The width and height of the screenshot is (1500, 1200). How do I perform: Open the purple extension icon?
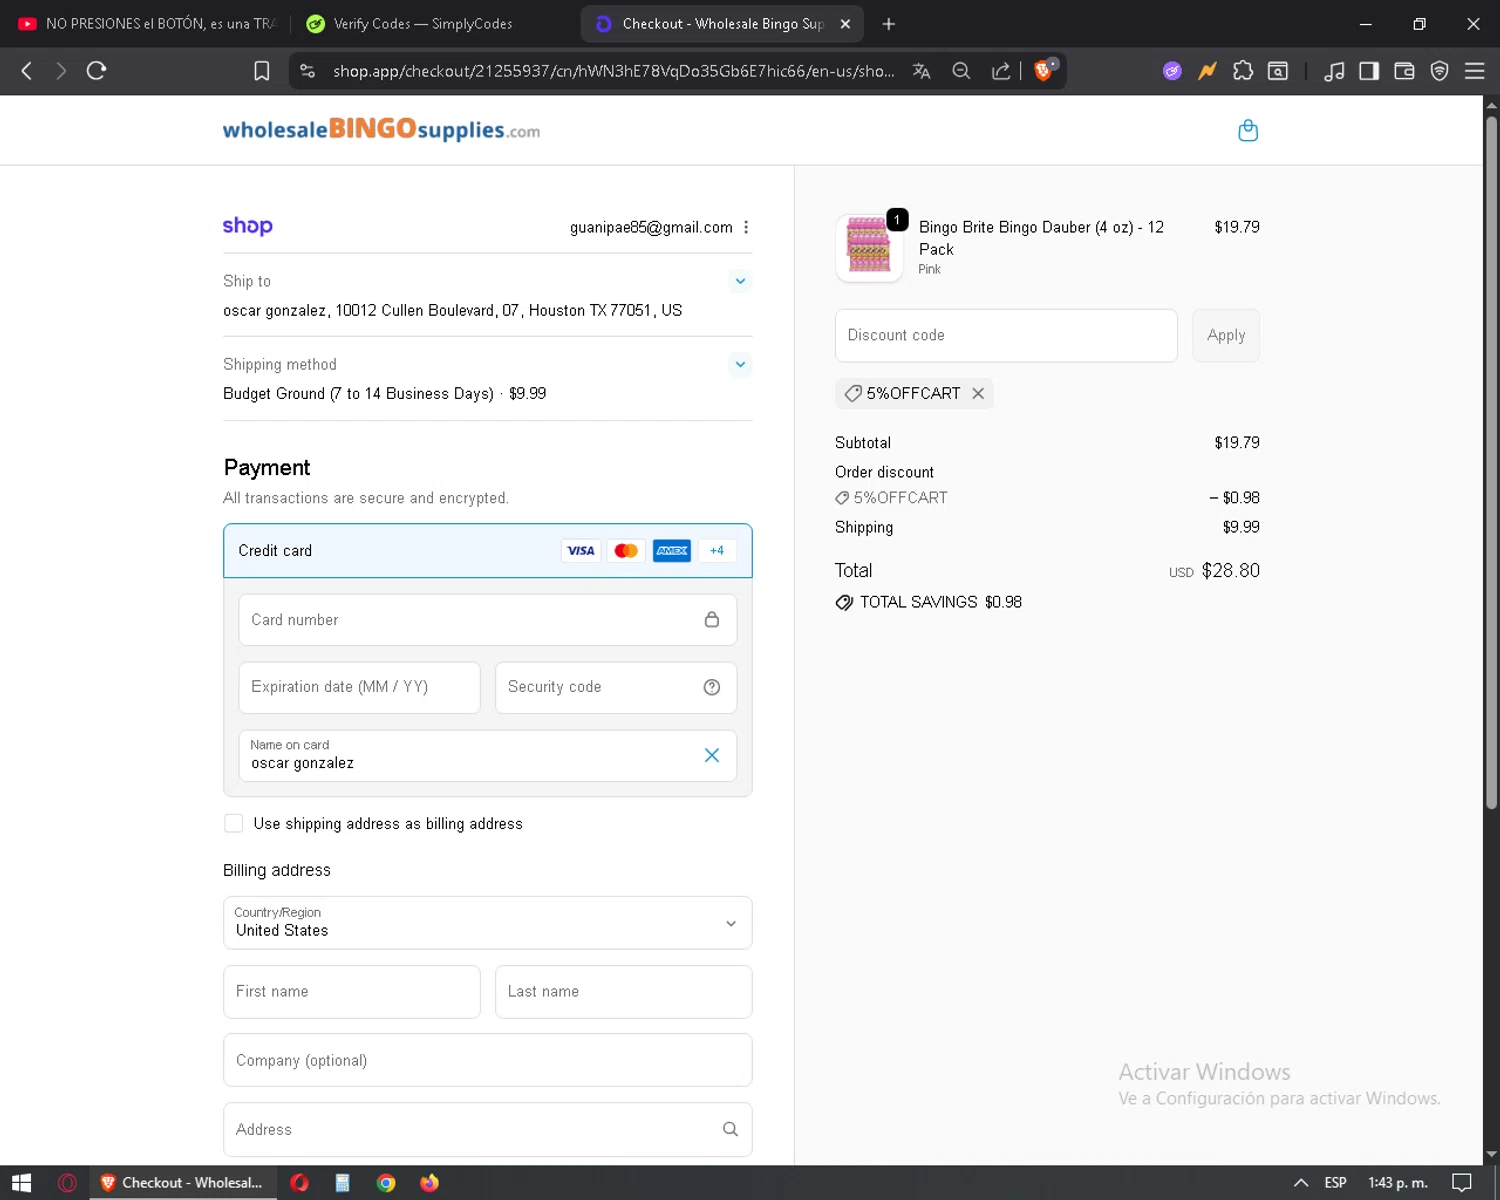[x=1172, y=71]
